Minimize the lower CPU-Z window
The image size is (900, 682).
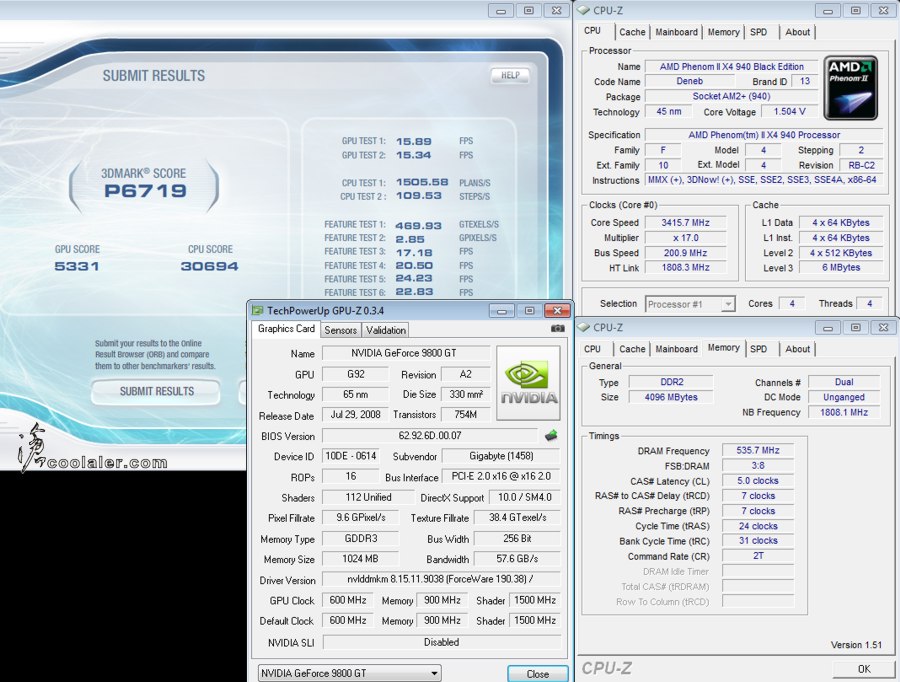click(828, 327)
